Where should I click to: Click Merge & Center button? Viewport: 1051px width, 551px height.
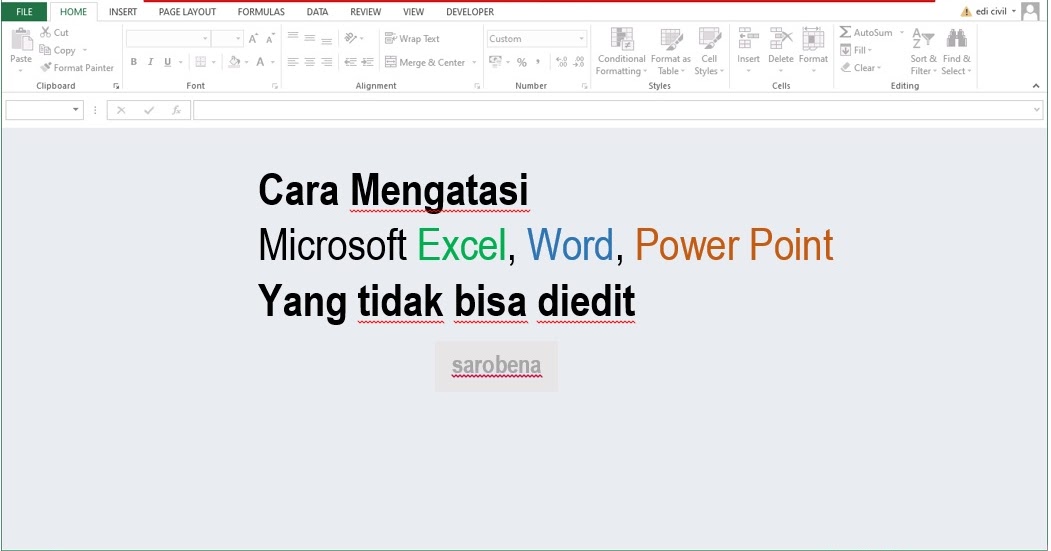[425, 62]
